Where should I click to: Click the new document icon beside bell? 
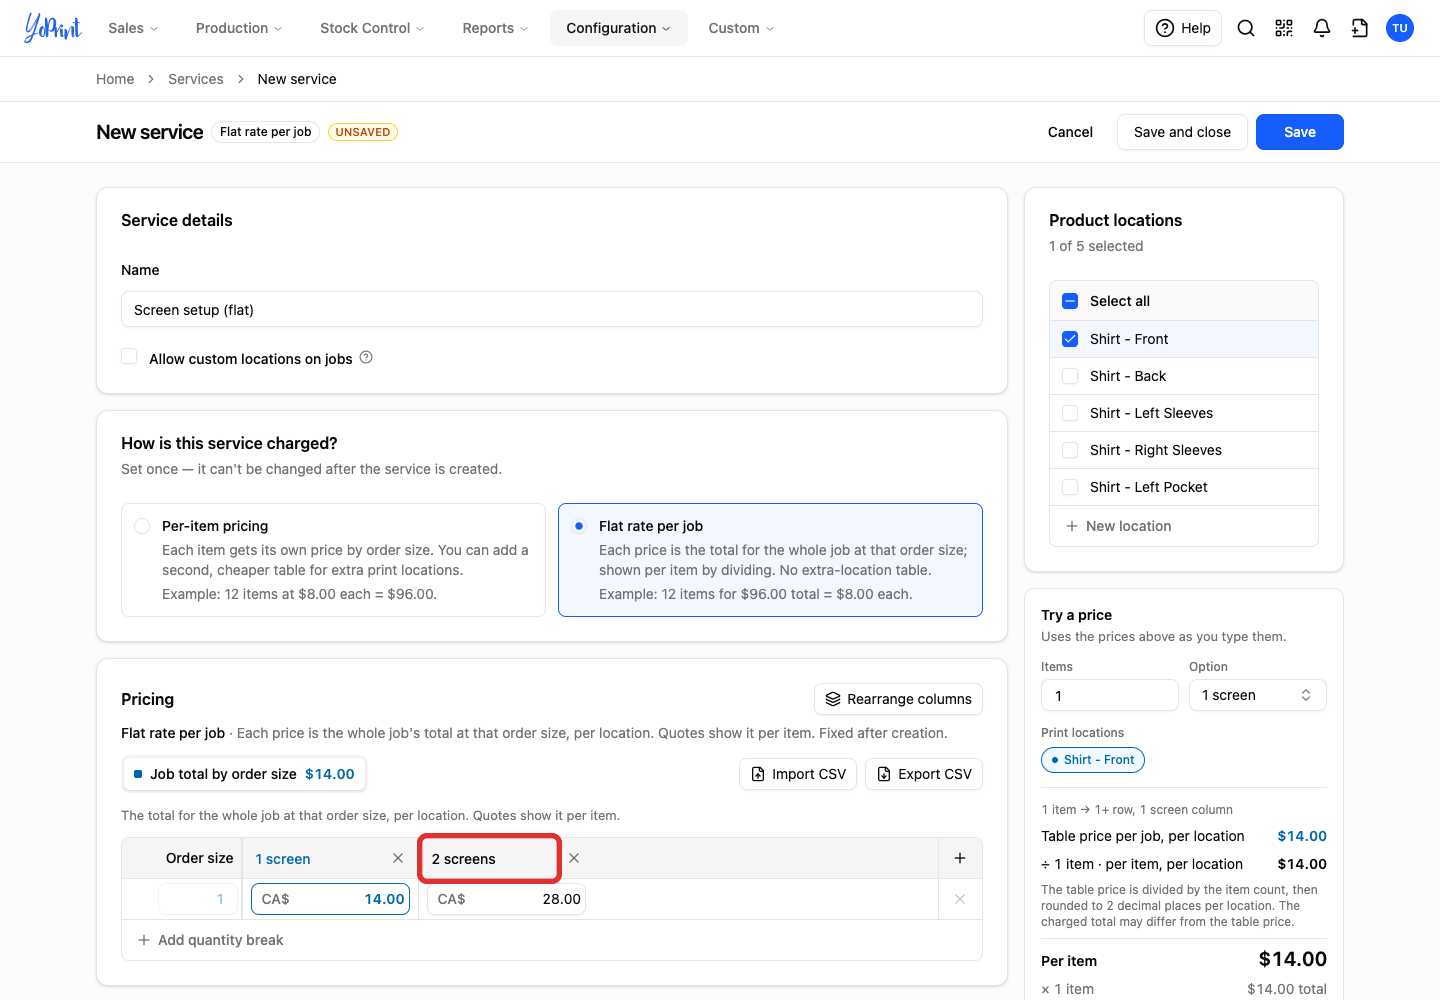pyautogui.click(x=1360, y=28)
